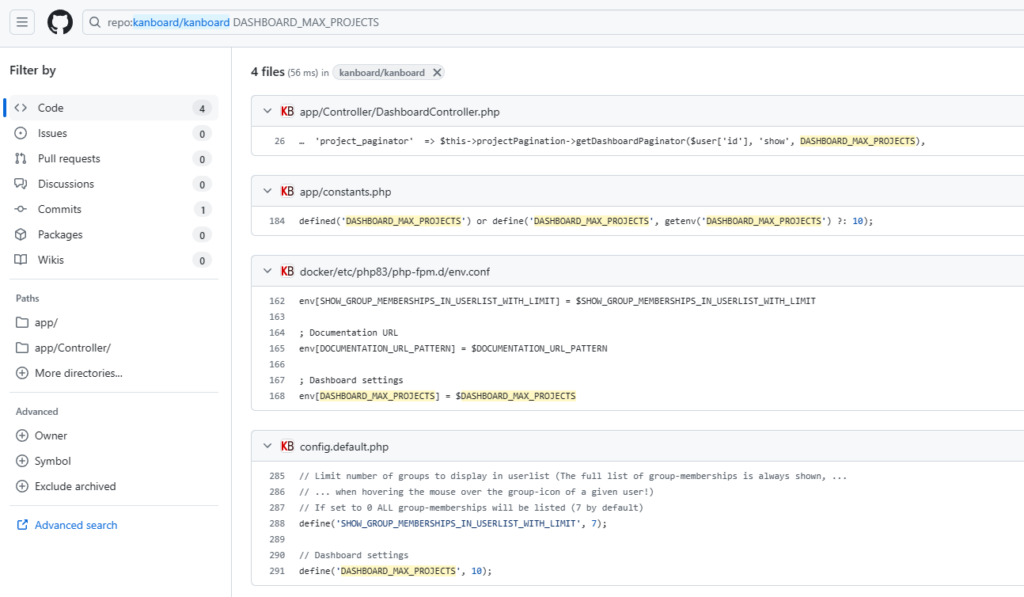Image resolution: width=1024 pixels, height=597 pixels.
Task: Click the Code angle-brackets icon
Action: (21, 108)
